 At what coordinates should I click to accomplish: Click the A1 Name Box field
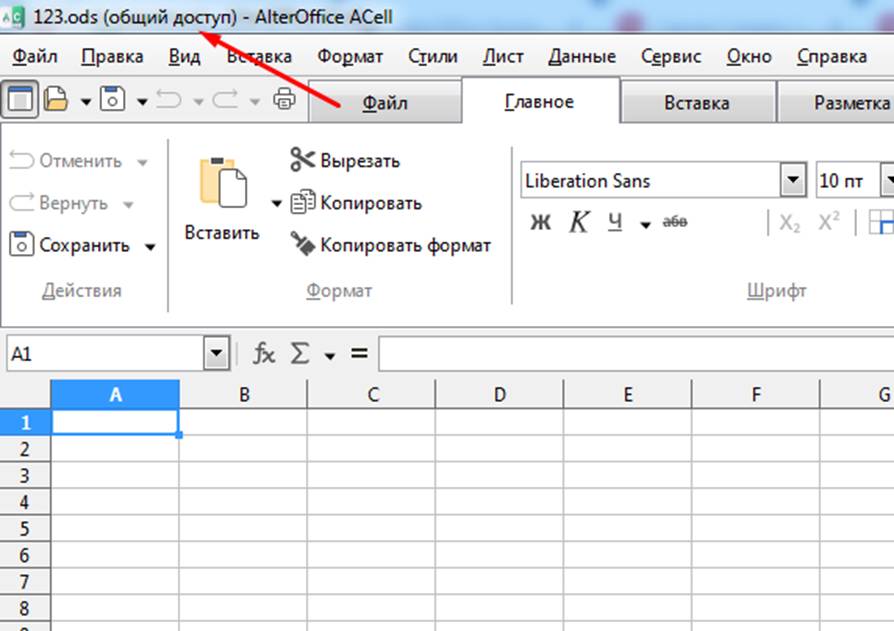[x=105, y=354]
